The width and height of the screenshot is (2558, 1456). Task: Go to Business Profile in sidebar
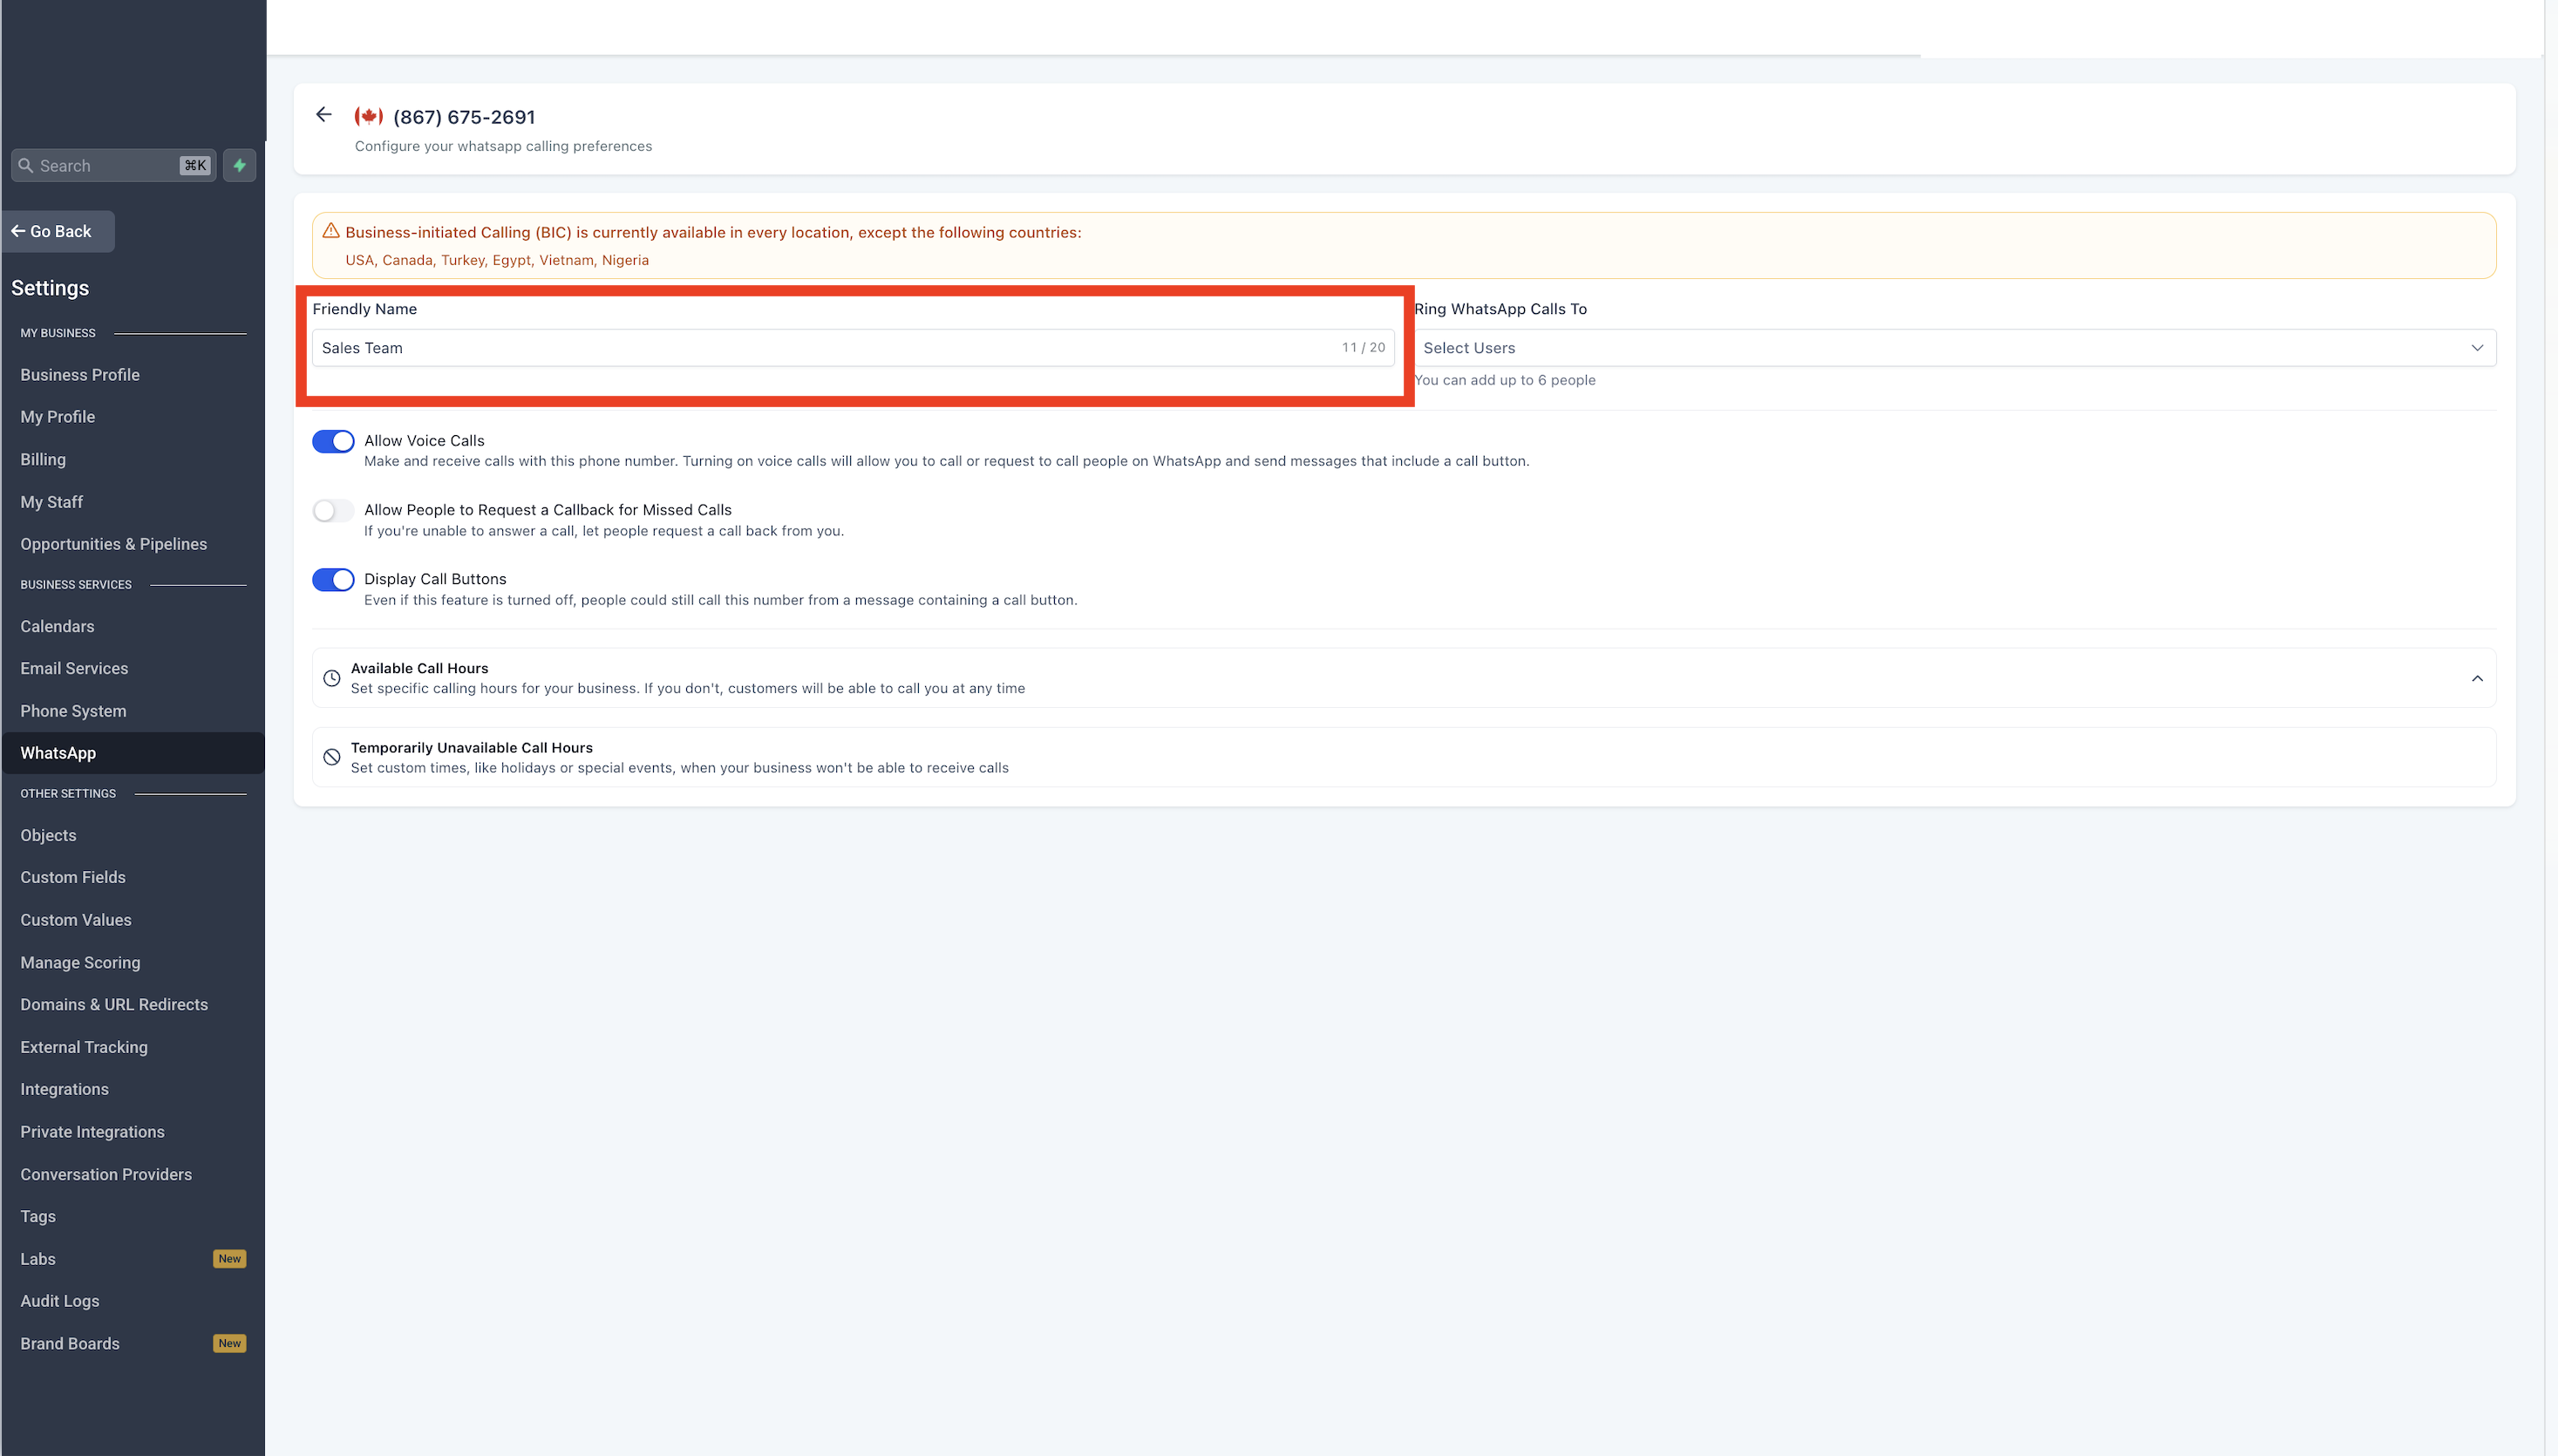click(80, 375)
